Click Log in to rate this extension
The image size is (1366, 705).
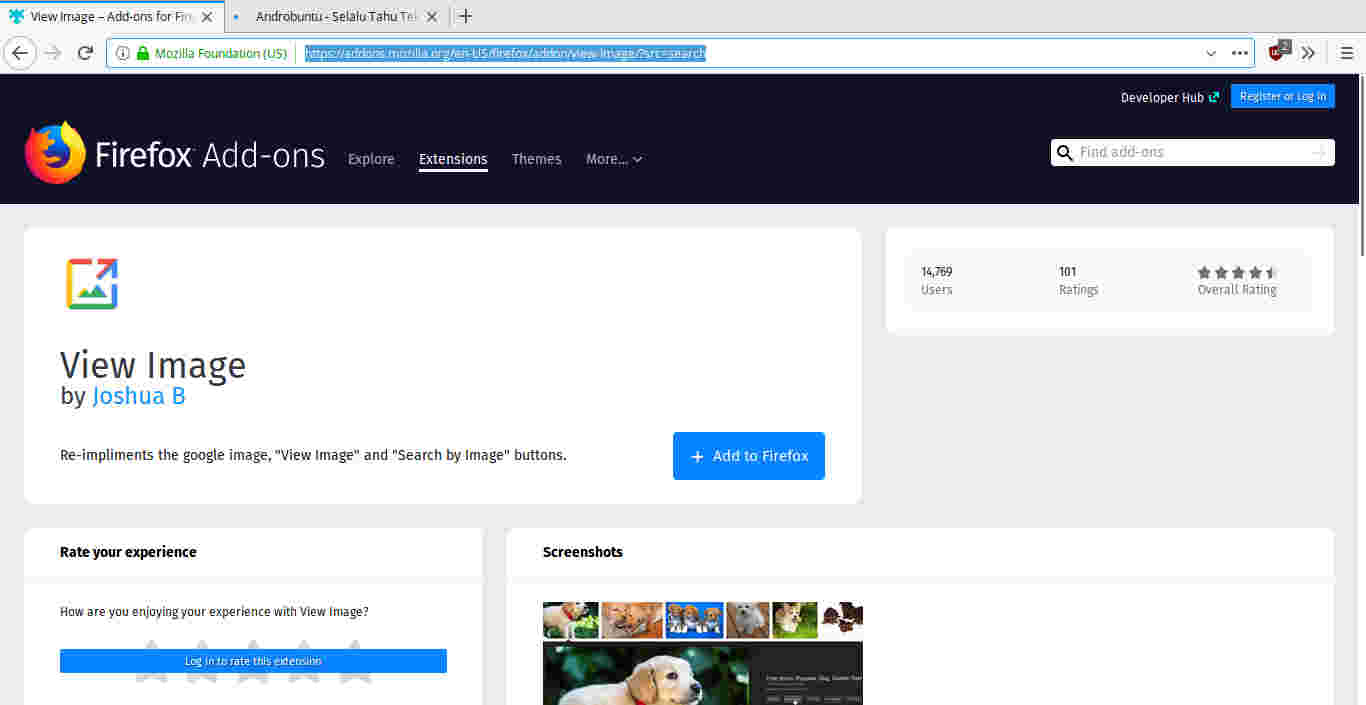(253, 661)
